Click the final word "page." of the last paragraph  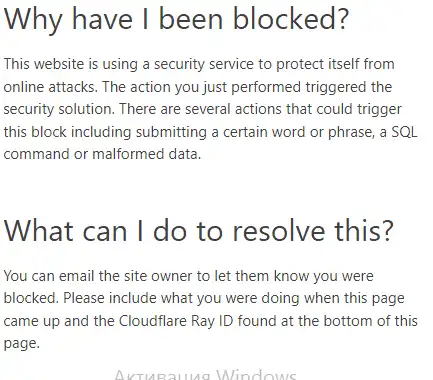(x=22, y=344)
